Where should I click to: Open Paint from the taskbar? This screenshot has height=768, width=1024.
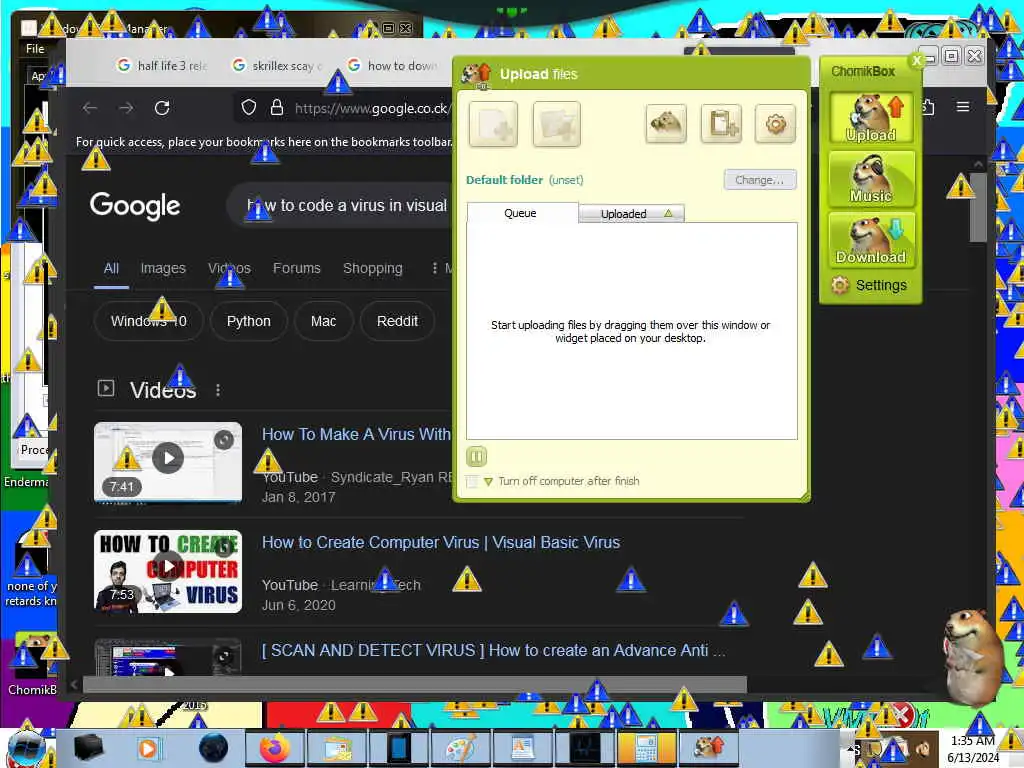[461, 748]
